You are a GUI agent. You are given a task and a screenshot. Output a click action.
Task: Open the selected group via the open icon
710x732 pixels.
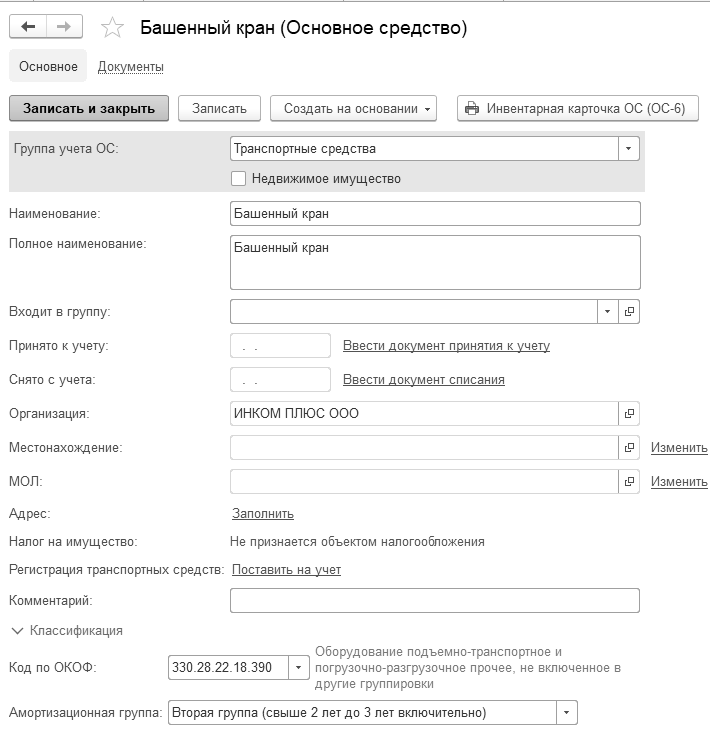(x=629, y=312)
